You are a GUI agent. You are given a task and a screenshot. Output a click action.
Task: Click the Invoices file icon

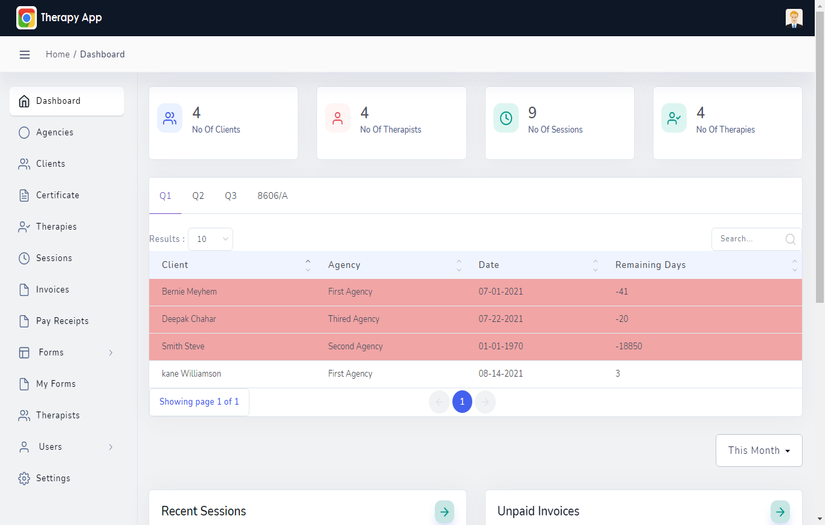[x=24, y=290]
